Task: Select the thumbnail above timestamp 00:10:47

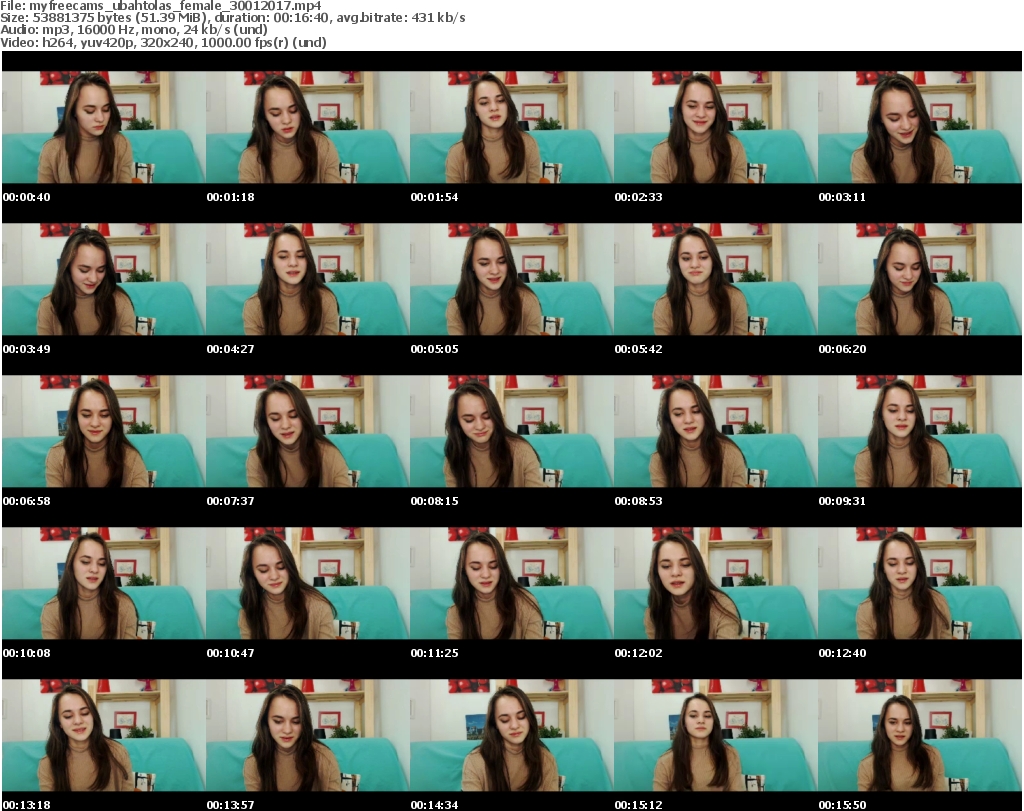Action: point(308,584)
